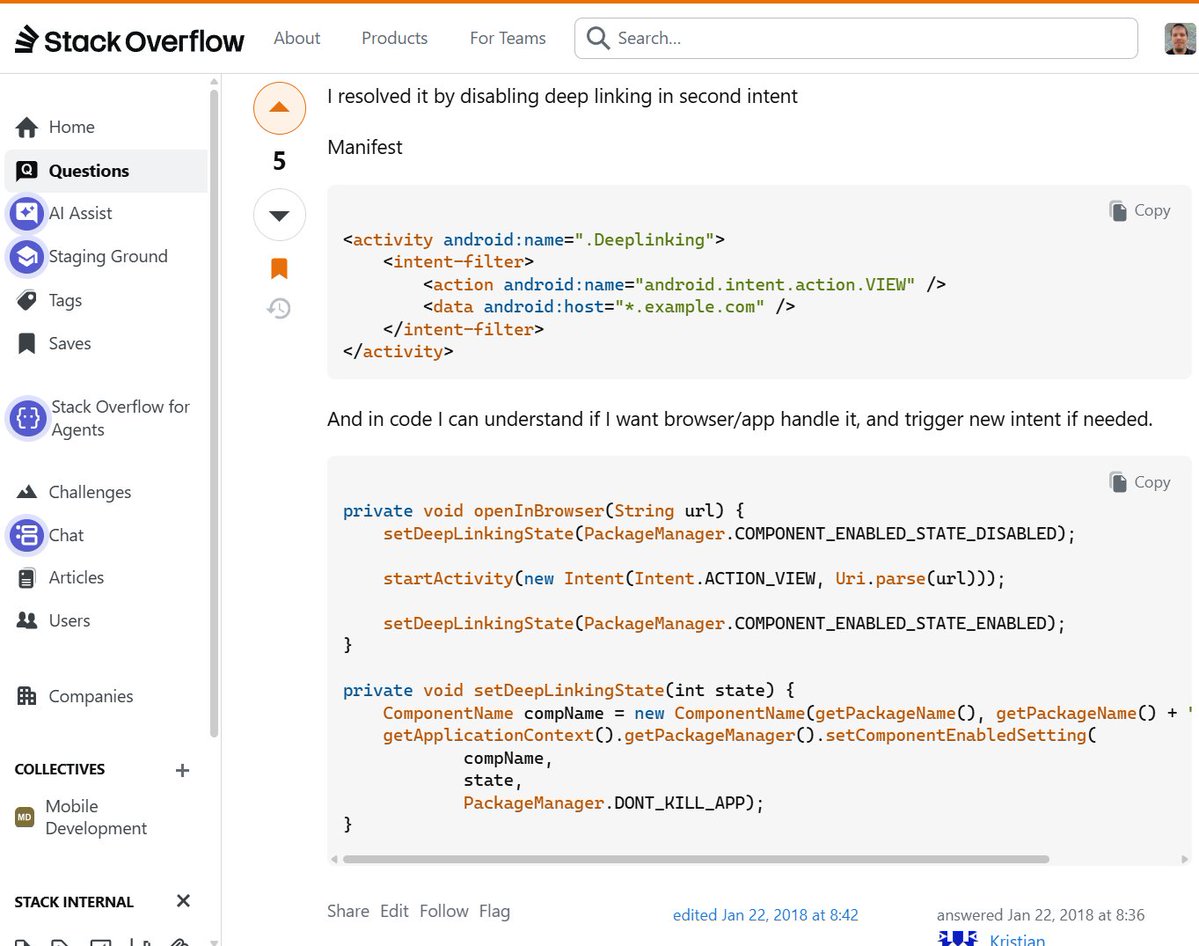Click the 'Manifest' paragraph text

[x=365, y=147]
